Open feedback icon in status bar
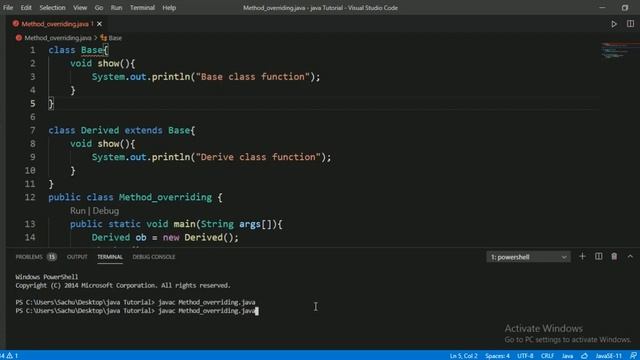The width and height of the screenshot is (640, 360). pyautogui.click(x=633, y=356)
